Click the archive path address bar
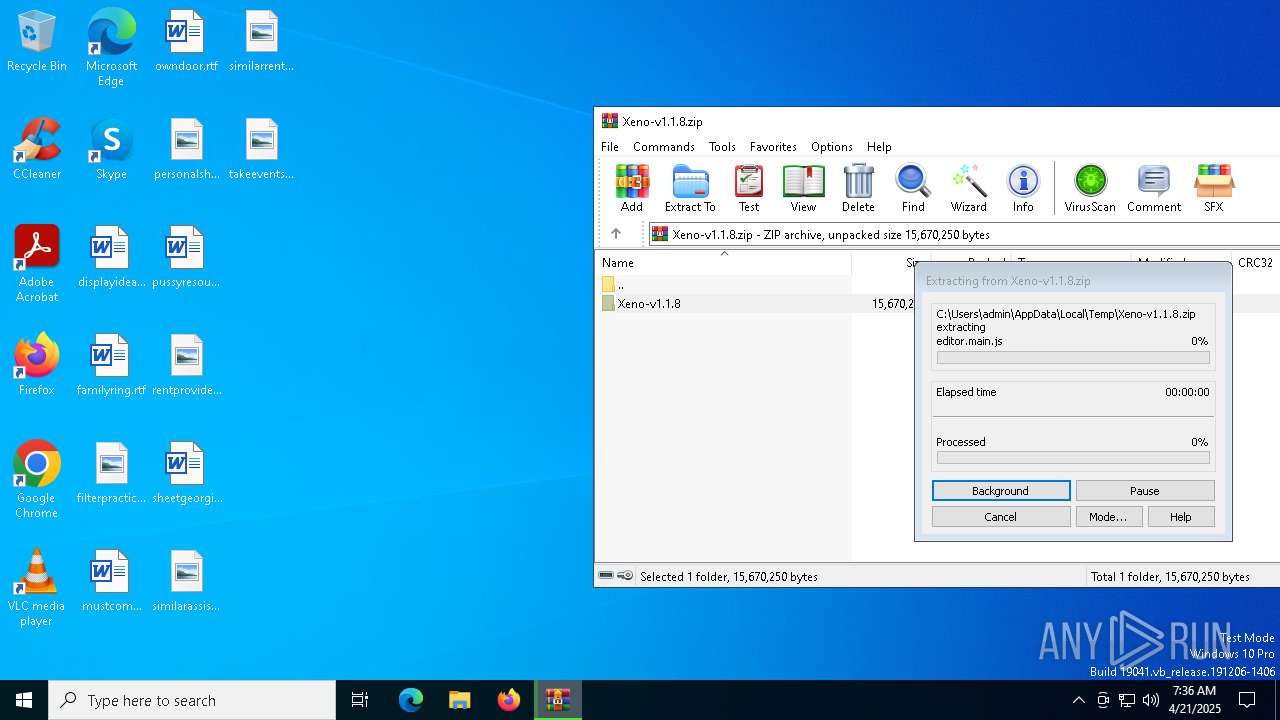Screen dimensions: 1280x720 (x=964, y=234)
